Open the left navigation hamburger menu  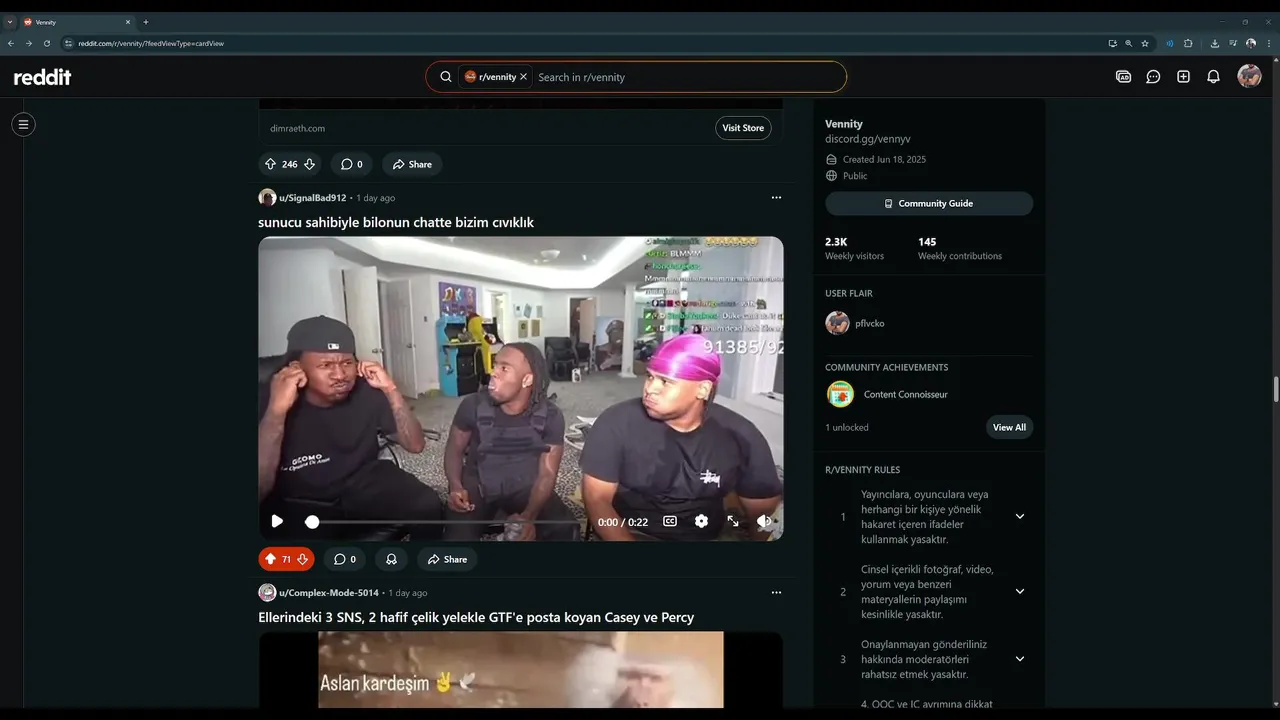pyautogui.click(x=23, y=124)
